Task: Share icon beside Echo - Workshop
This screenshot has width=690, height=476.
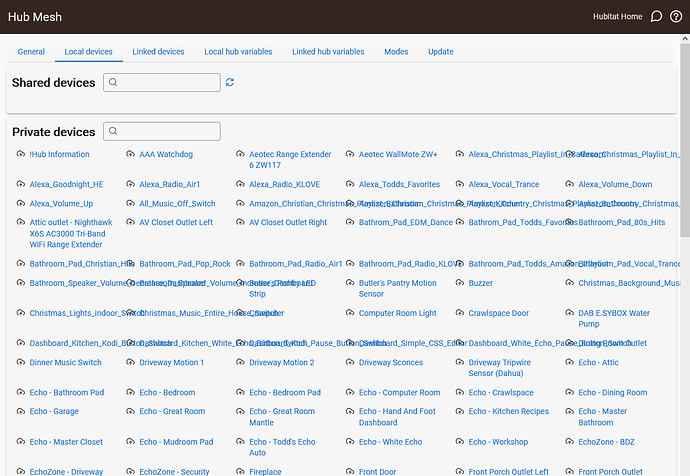Action: coord(460,441)
